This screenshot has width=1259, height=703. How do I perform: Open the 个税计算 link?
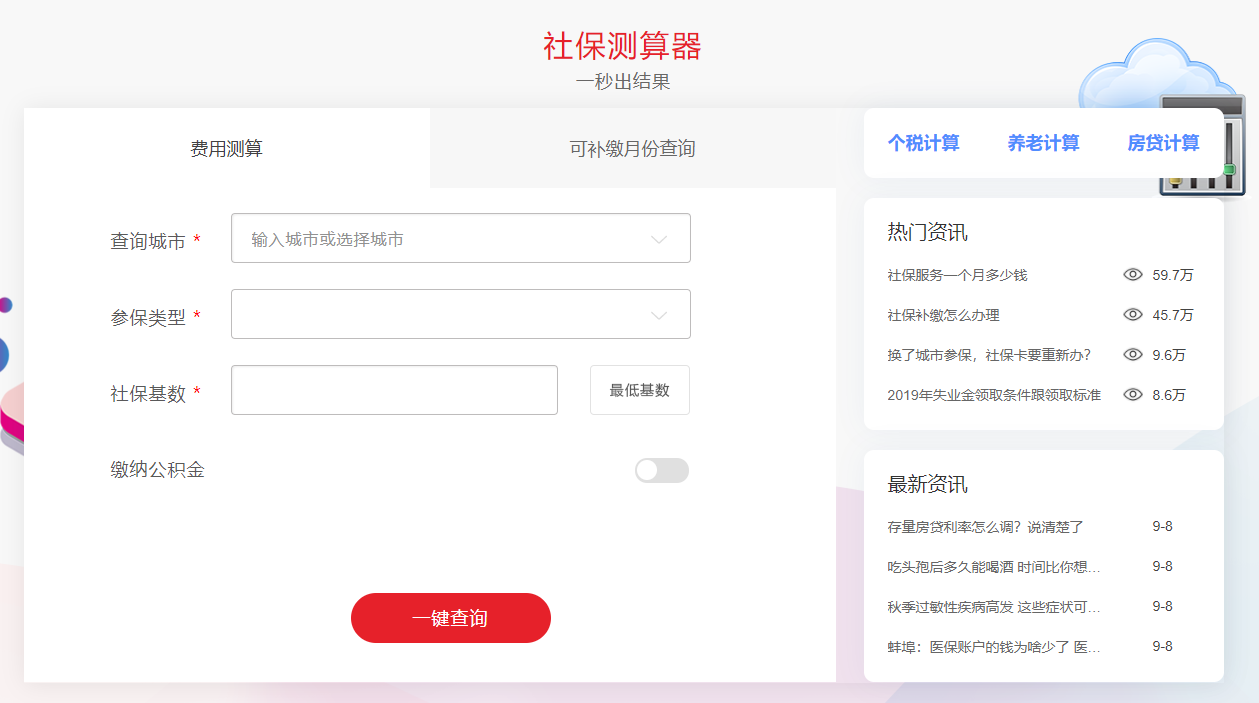(924, 143)
